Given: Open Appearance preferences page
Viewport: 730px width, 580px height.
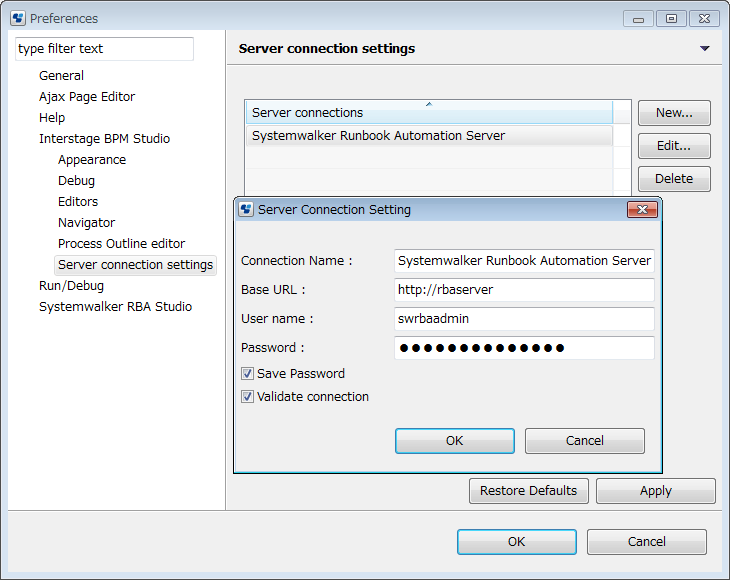Looking at the screenshot, I should point(92,160).
